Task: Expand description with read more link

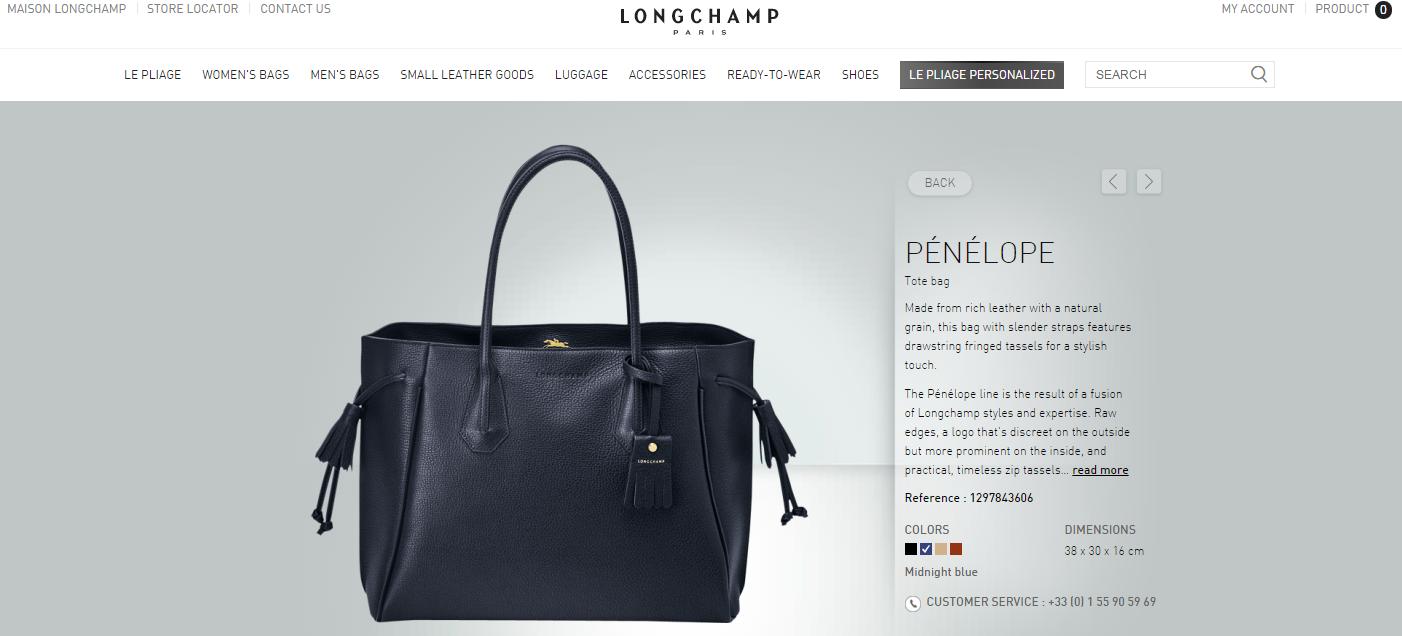Action: click(1100, 470)
